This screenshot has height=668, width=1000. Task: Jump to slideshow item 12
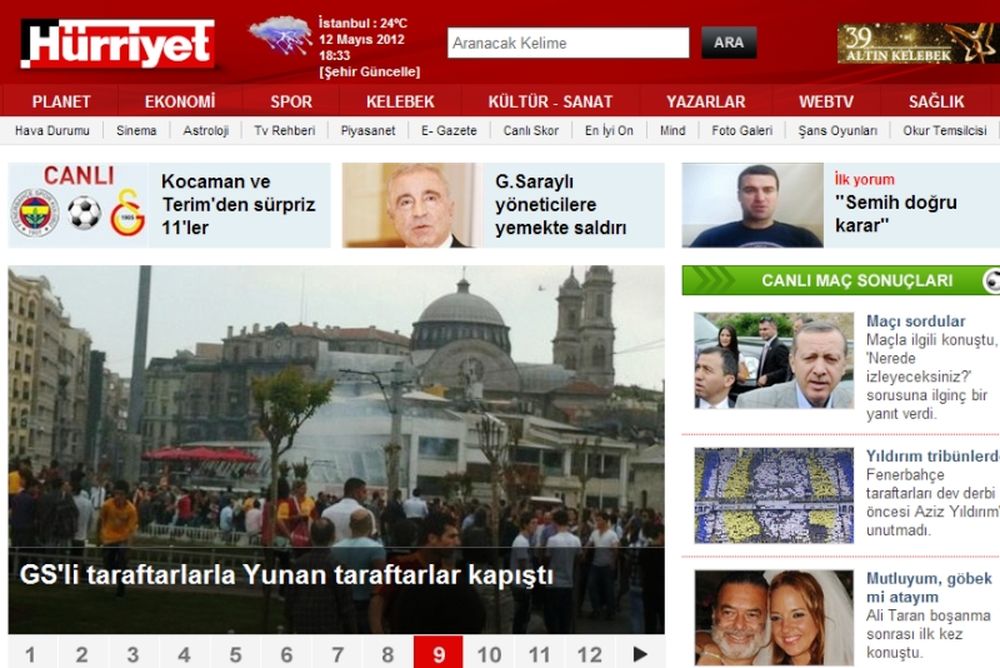pyautogui.click(x=589, y=654)
